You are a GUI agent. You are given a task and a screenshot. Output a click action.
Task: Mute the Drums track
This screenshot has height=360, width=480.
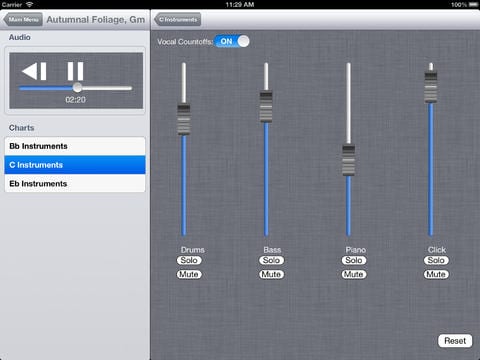pyautogui.click(x=189, y=274)
